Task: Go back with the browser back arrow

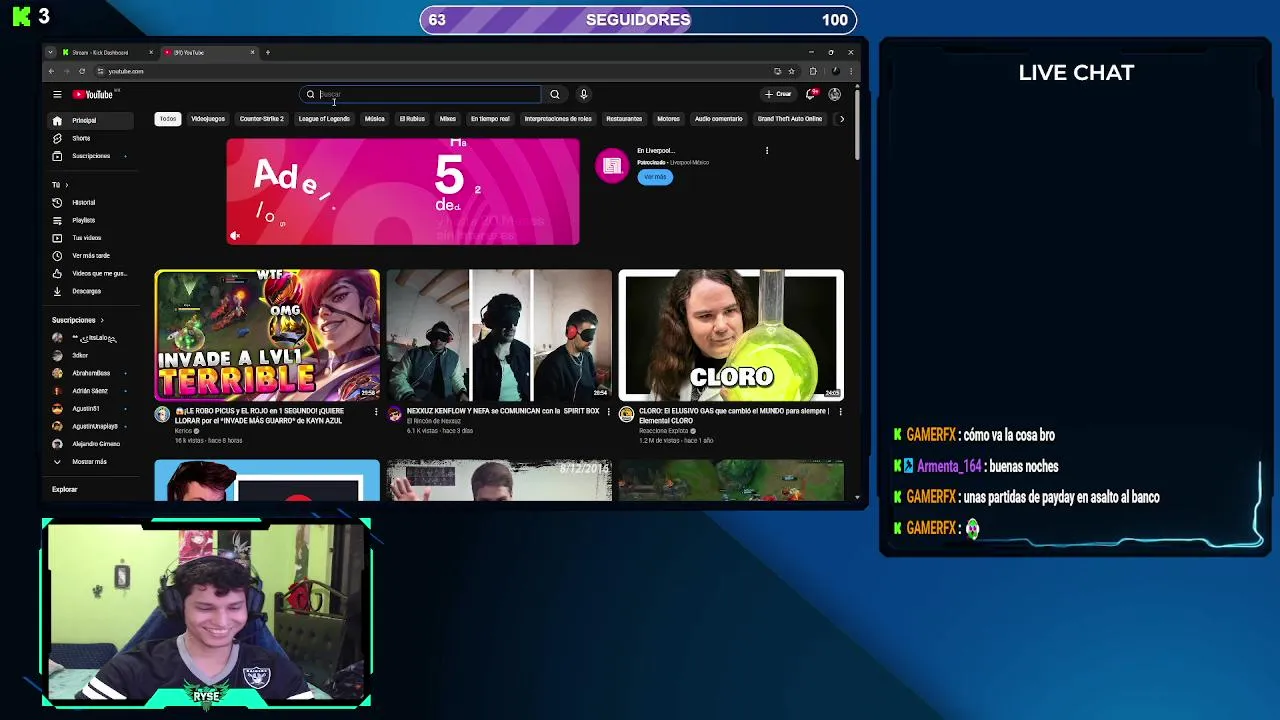Action: 52,71
